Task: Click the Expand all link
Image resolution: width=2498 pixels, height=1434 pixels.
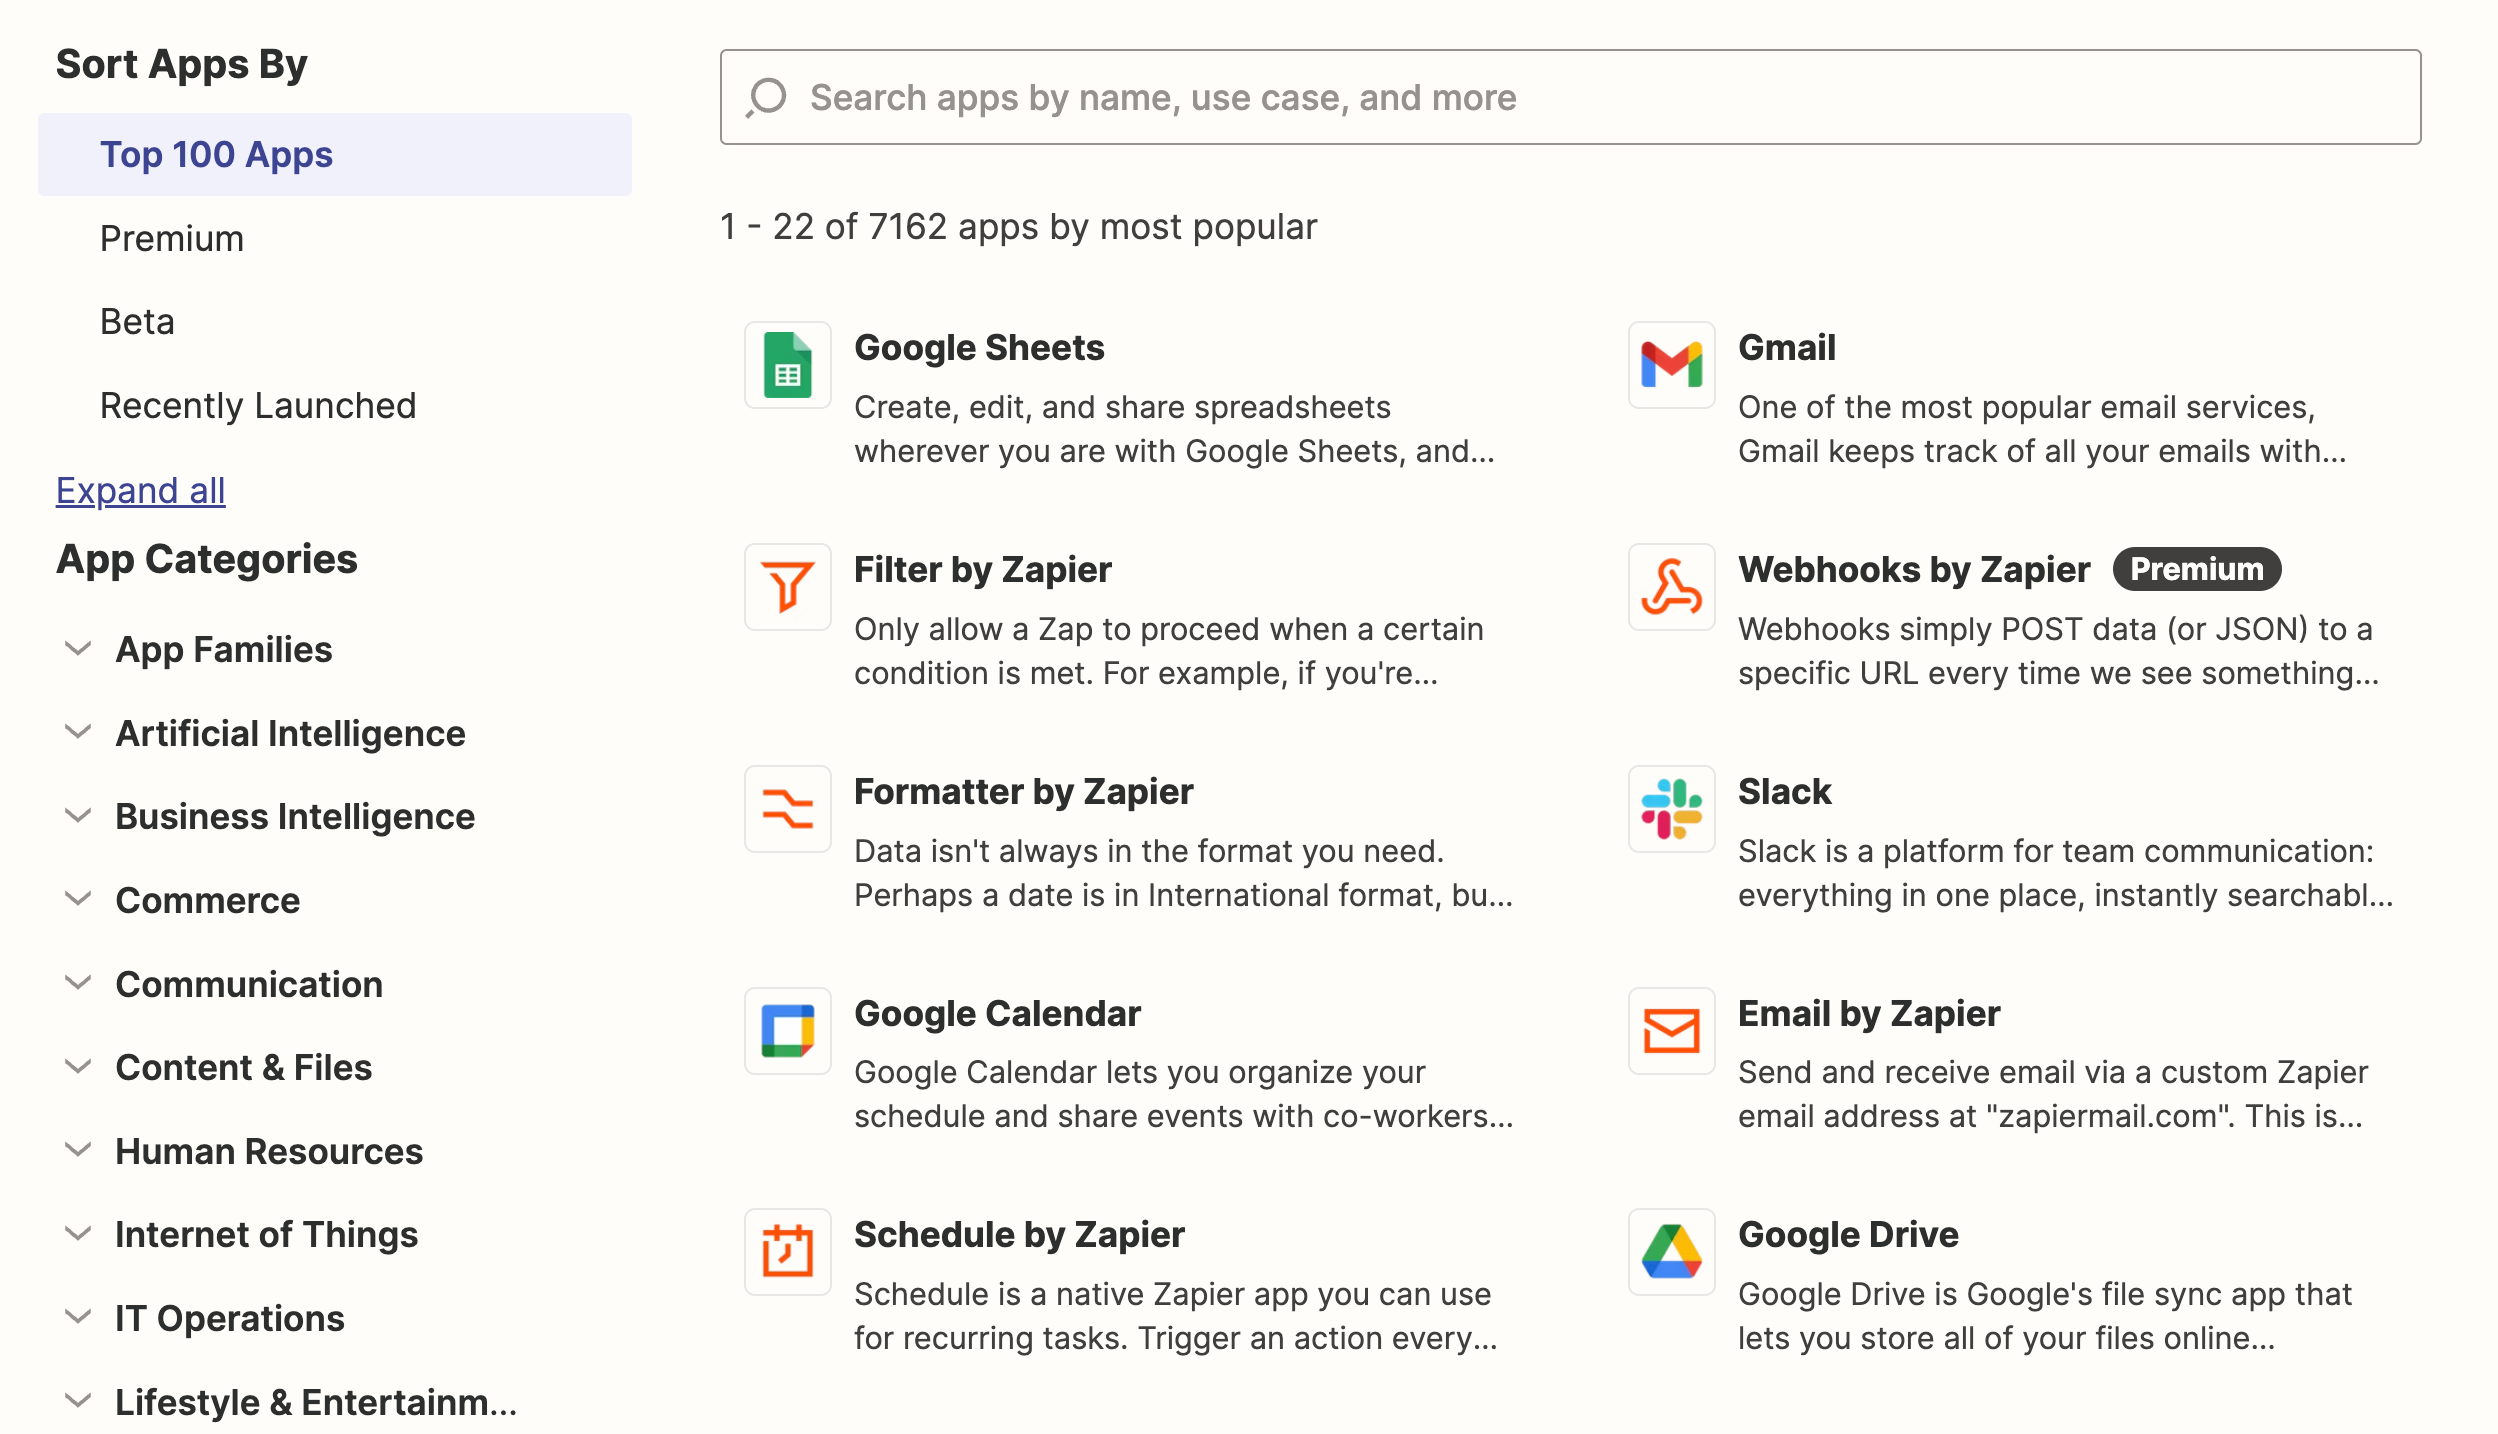Action: 140,491
